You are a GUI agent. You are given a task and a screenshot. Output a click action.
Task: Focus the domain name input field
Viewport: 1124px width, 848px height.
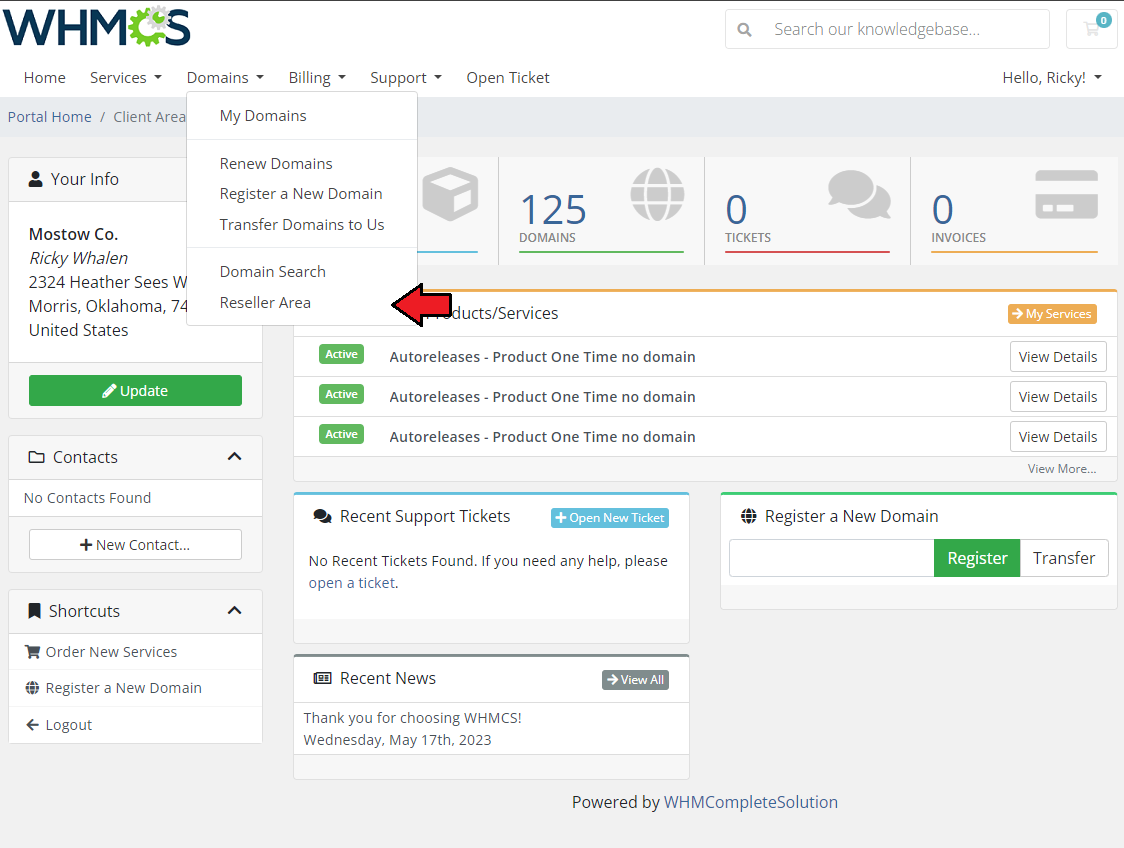point(832,558)
